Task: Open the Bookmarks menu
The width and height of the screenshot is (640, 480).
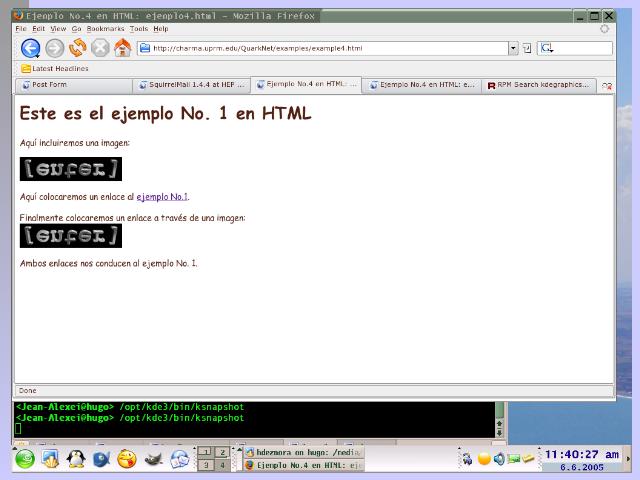Action: [106, 29]
